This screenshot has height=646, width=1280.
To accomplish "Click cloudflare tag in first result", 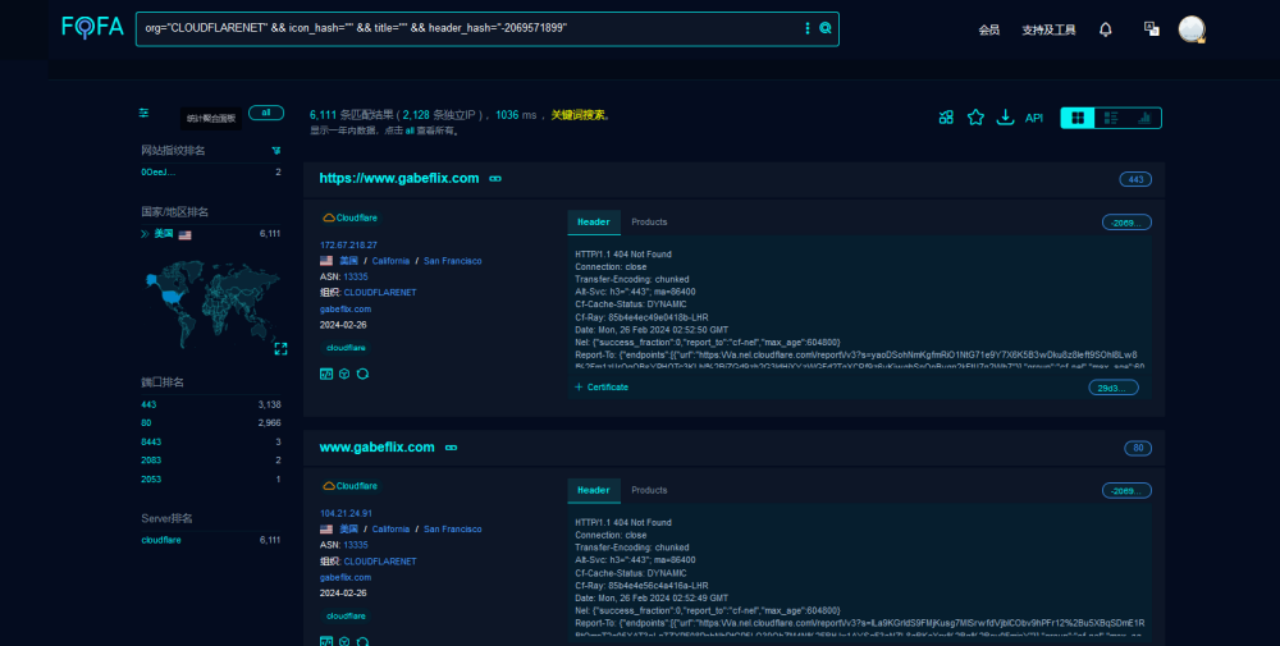I will [347, 348].
